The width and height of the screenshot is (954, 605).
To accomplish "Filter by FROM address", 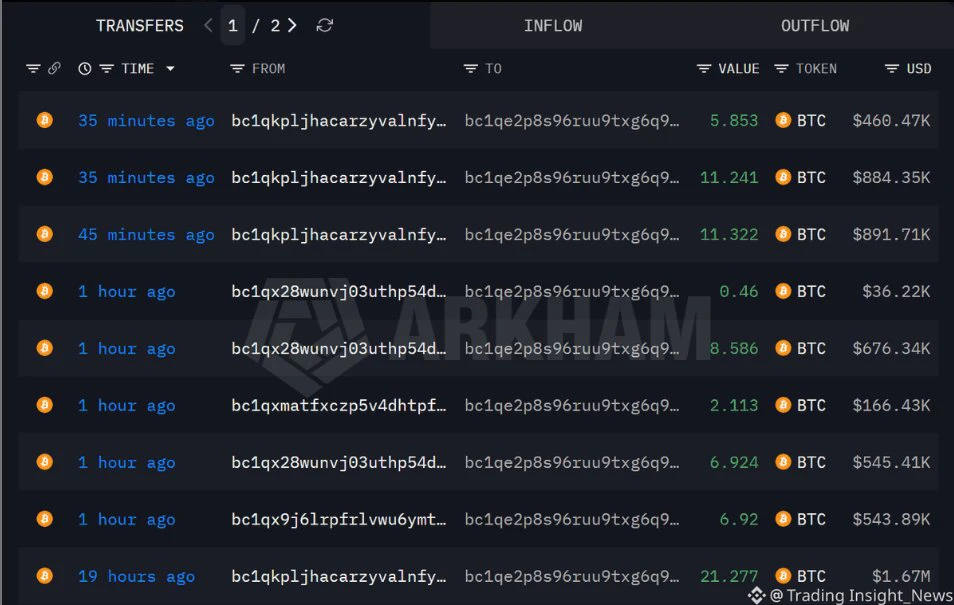I will [237, 69].
